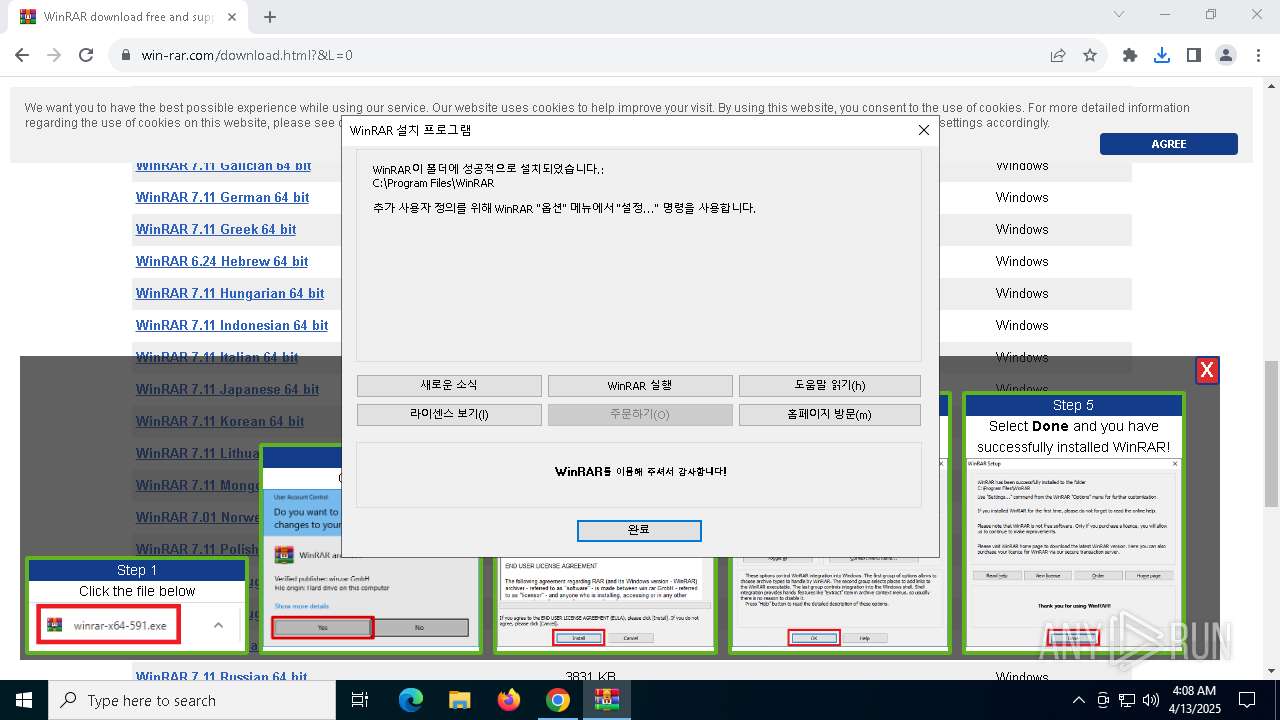
Task: Launch WinRAR with the WinRAR 실행 button
Action: click(640, 386)
